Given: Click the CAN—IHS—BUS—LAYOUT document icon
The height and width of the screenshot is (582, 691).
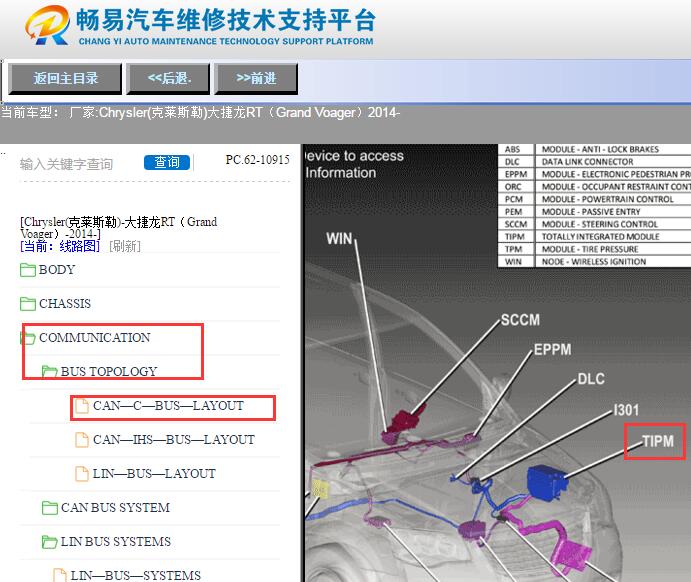Looking at the screenshot, I should tap(82, 440).
